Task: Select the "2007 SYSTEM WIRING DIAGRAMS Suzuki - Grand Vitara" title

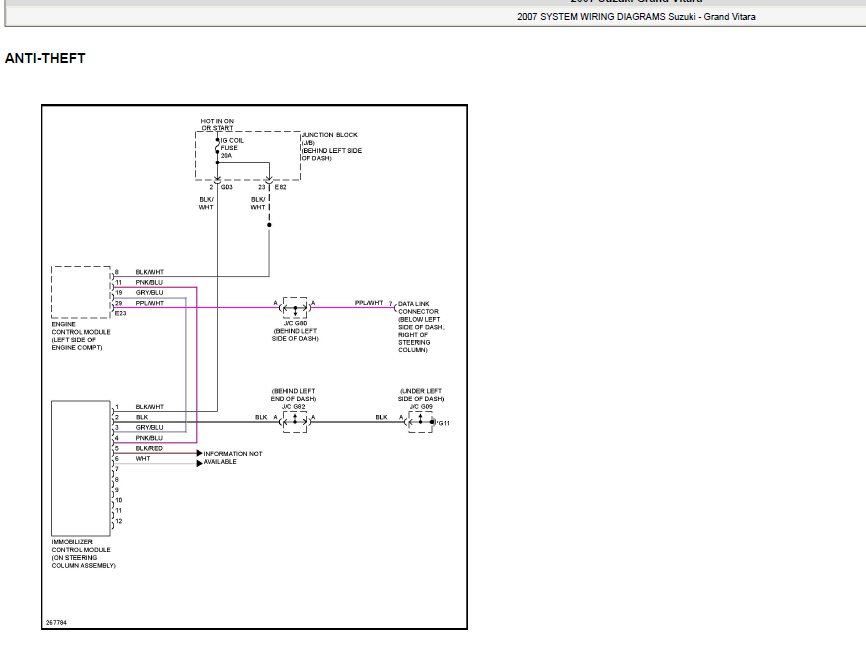Action: point(636,17)
